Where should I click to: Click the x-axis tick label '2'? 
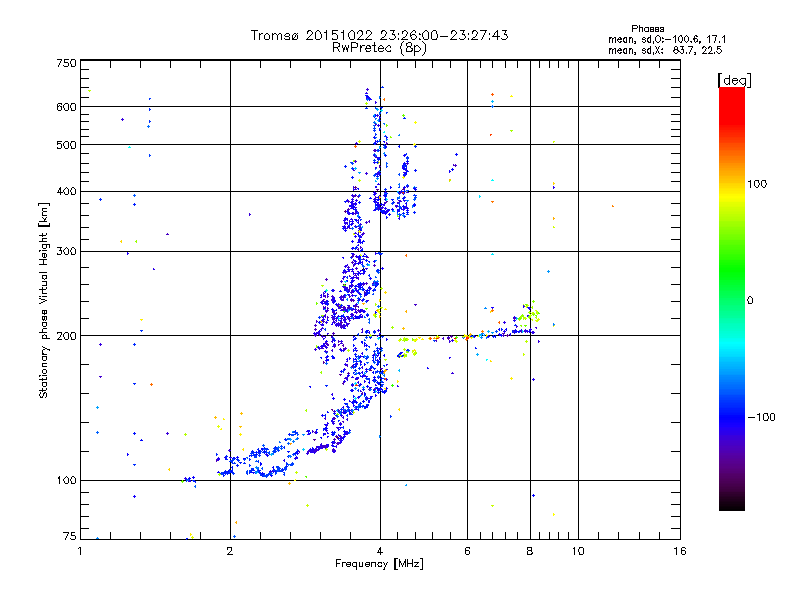point(230,551)
